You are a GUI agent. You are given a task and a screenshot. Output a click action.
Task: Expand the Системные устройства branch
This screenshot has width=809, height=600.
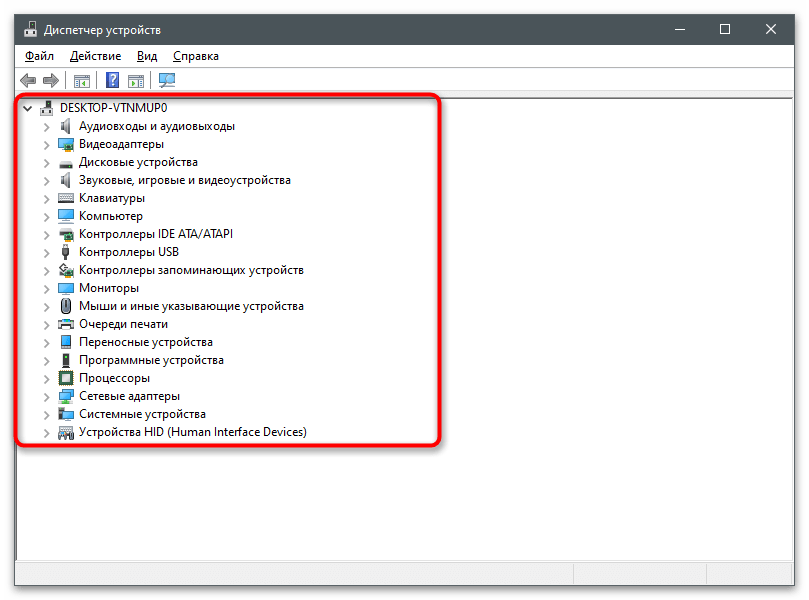(46, 415)
